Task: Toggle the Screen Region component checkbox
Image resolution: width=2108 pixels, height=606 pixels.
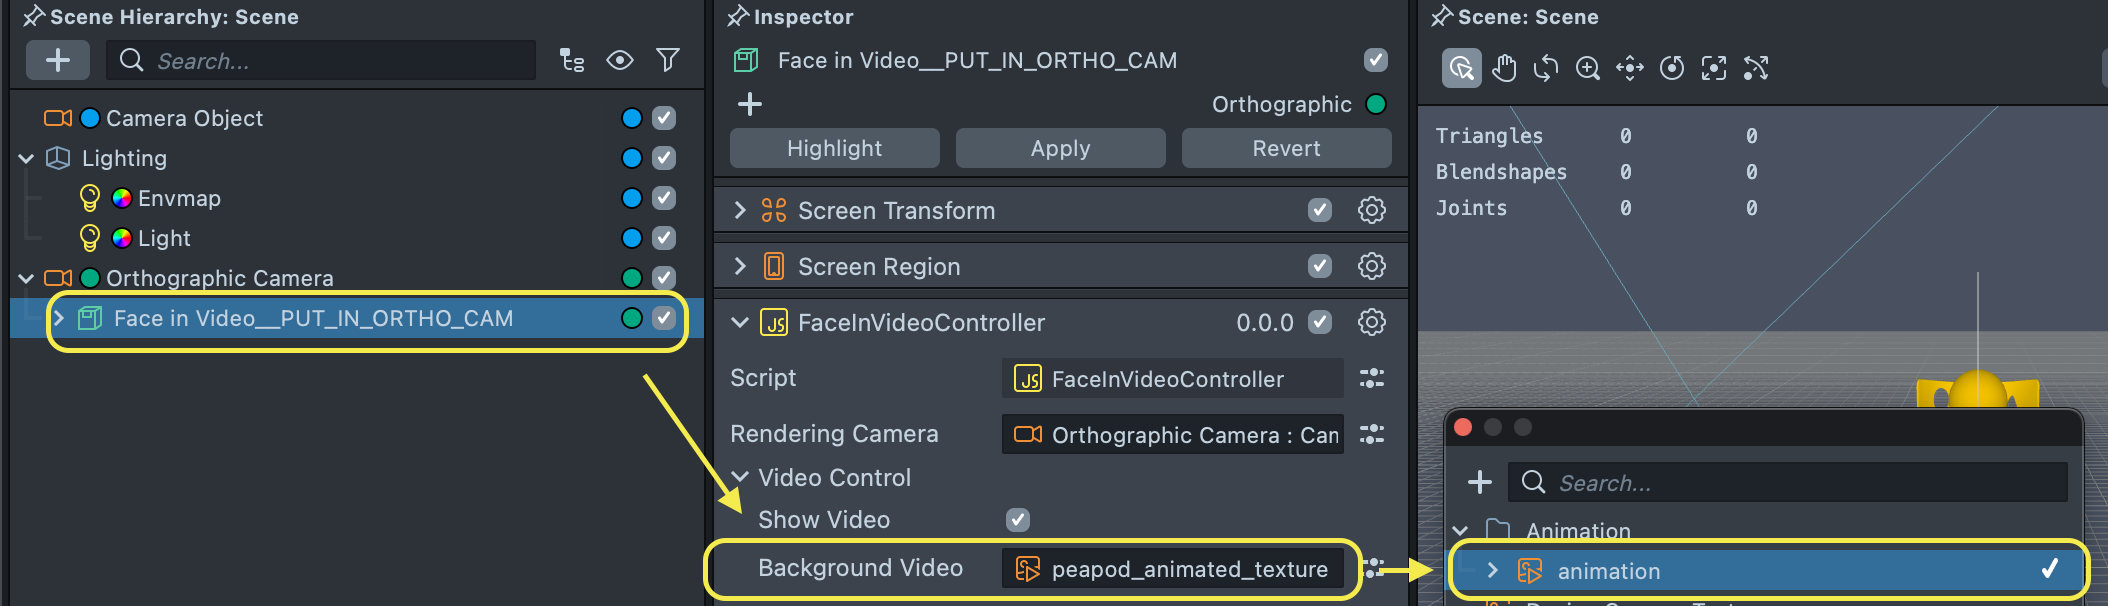Action: pyautogui.click(x=1320, y=266)
